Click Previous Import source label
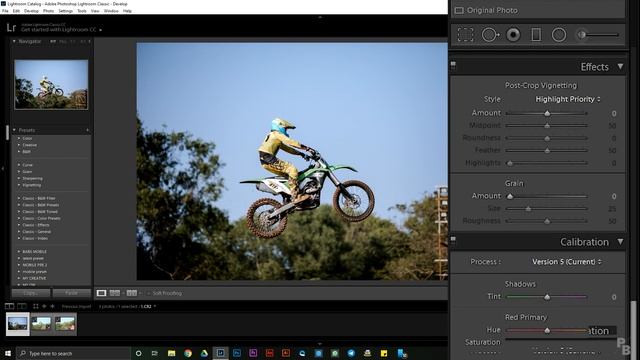 point(76,306)
